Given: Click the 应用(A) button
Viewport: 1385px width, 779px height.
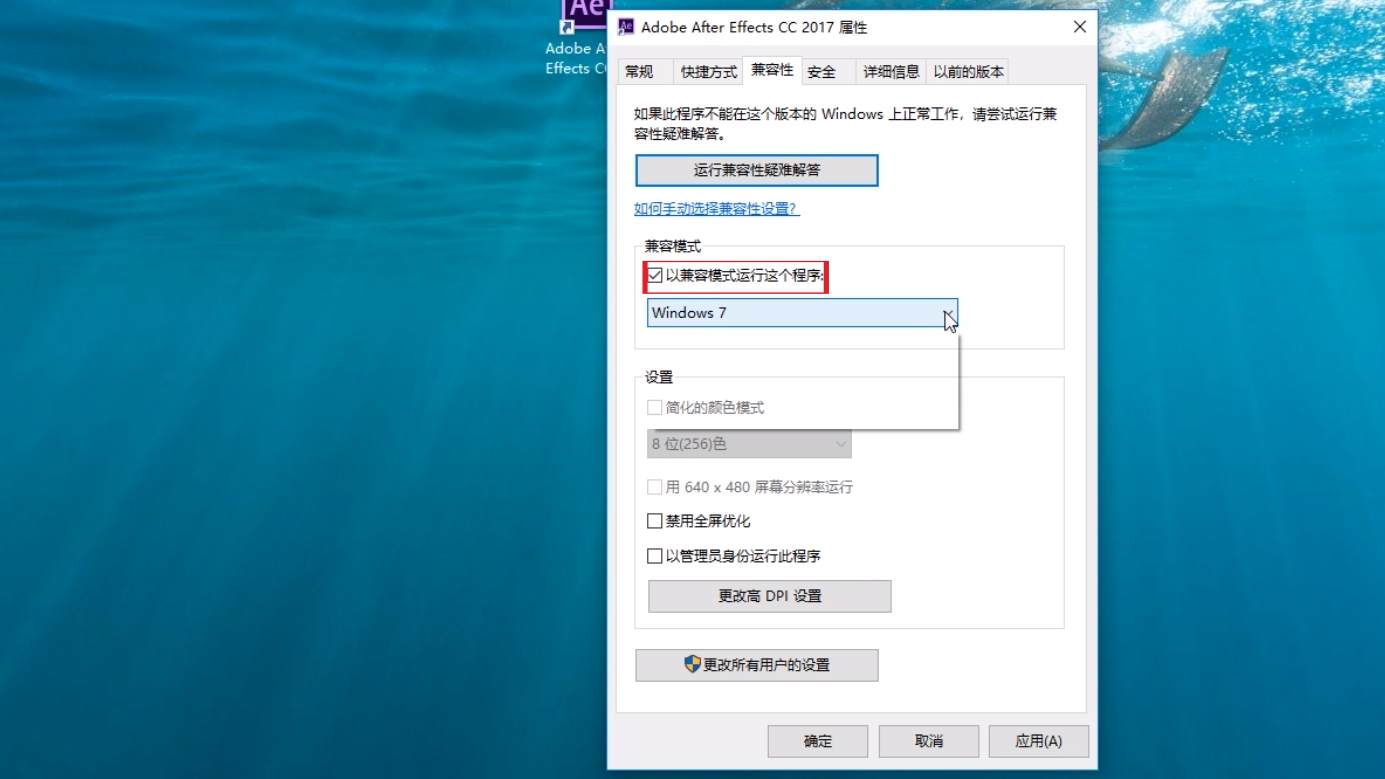Looking at the screenshot, I should coord(1039,741).
